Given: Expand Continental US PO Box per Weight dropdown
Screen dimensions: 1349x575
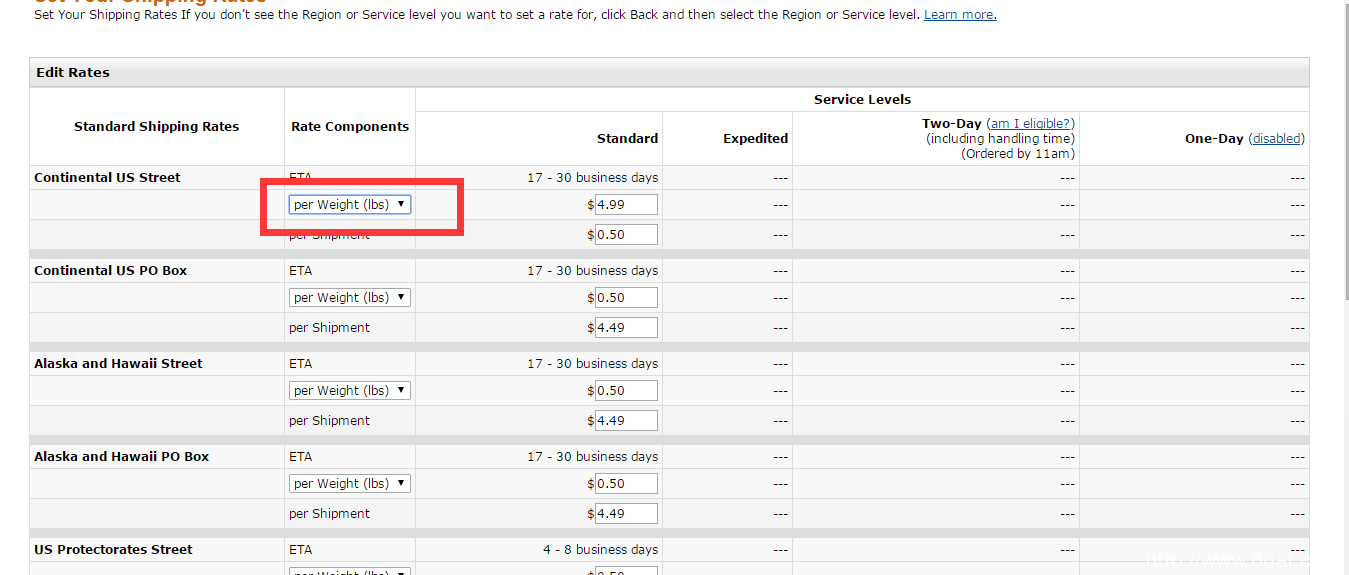Looking at the screenshot, I should pyautogui.click(x=350, y=297).
